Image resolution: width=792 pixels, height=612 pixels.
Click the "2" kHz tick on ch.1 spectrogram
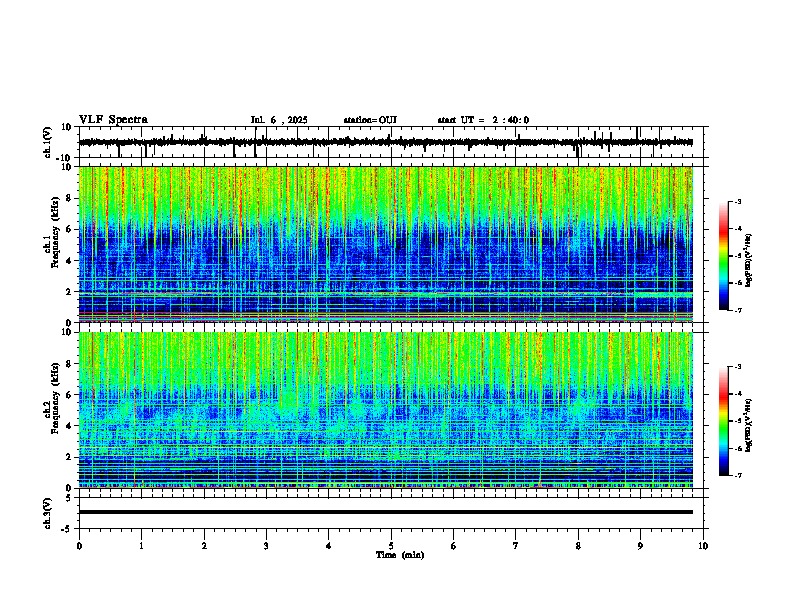(69, 291)
